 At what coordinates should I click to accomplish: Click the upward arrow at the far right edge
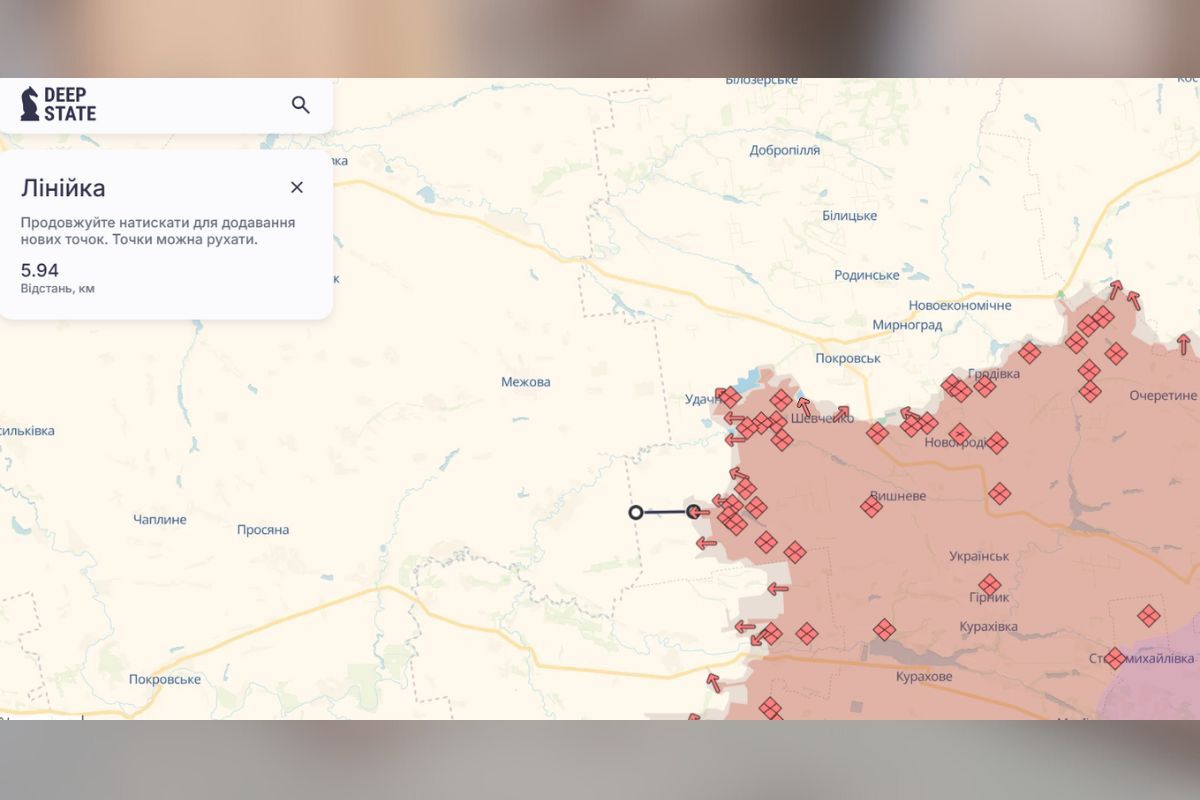1184,344
